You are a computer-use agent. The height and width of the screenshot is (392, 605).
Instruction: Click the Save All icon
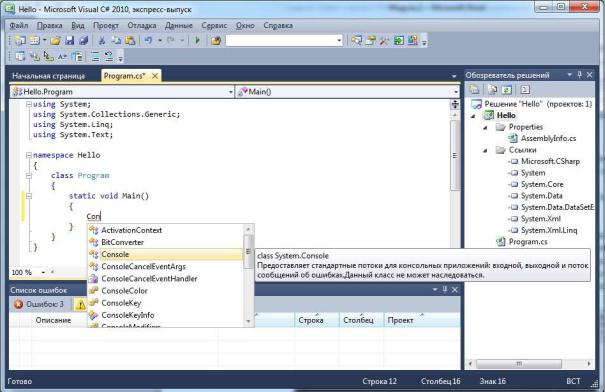pyautogui.click(x=83, y=40)
